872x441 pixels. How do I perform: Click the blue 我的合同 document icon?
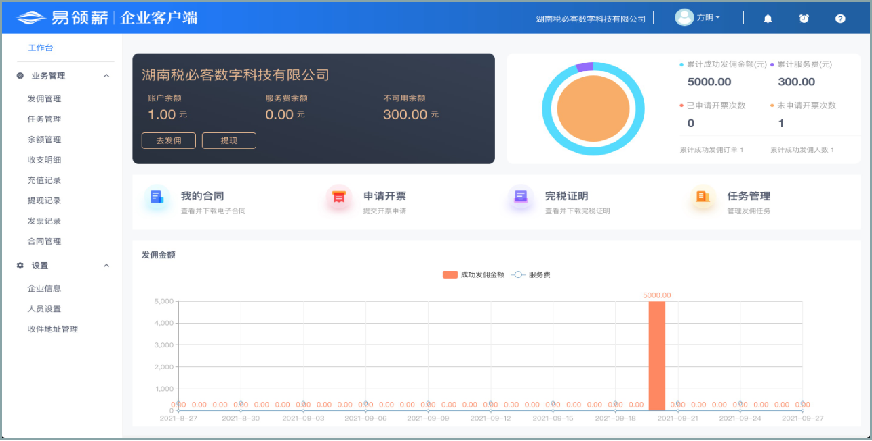pos(157,197)
